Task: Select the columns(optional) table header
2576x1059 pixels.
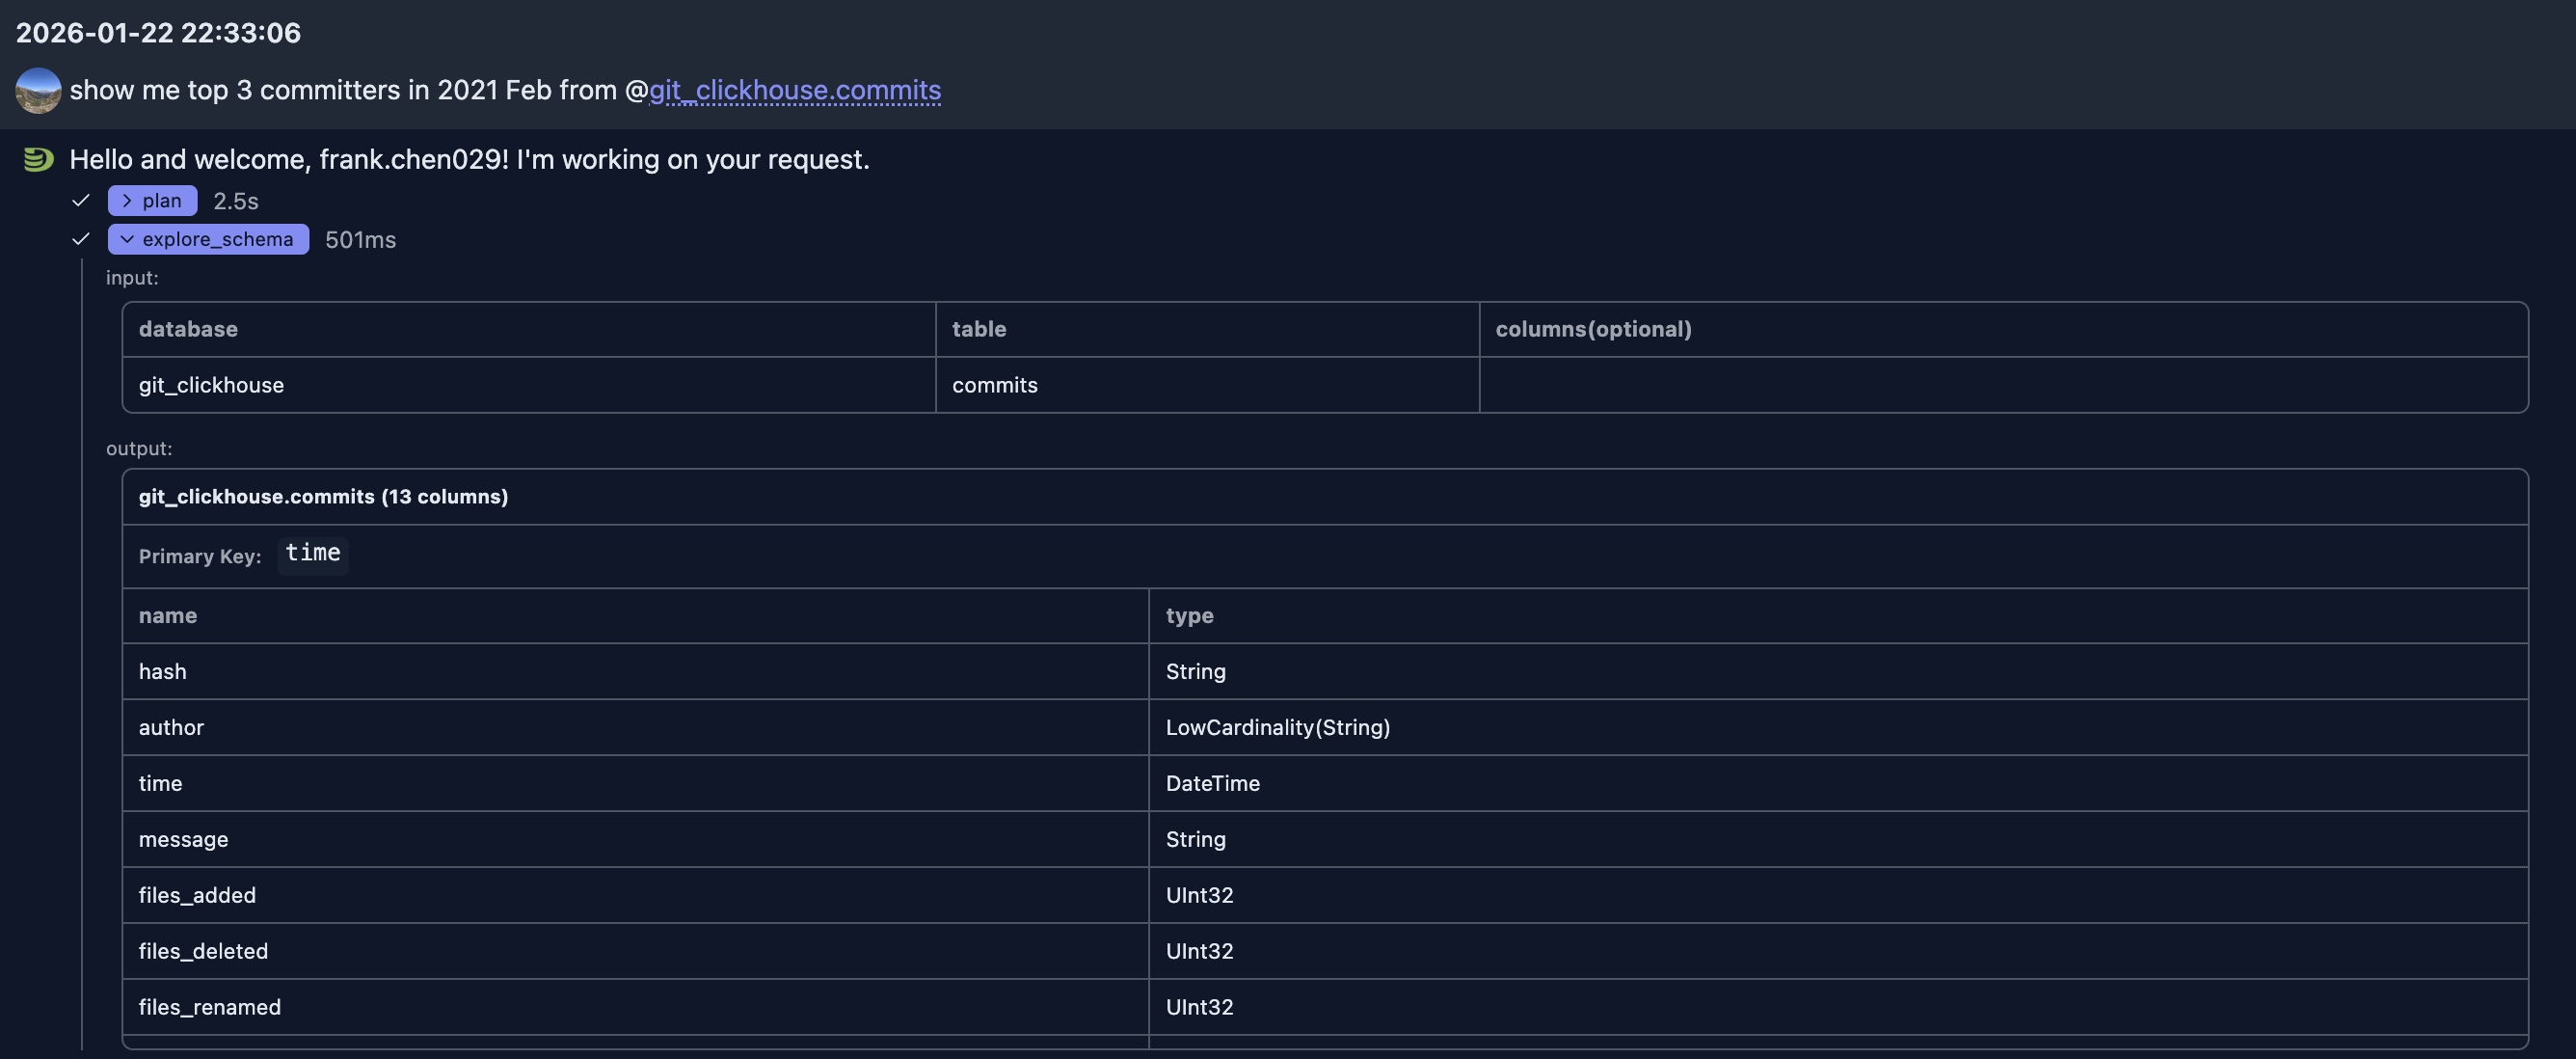Action: point(1594,329)
